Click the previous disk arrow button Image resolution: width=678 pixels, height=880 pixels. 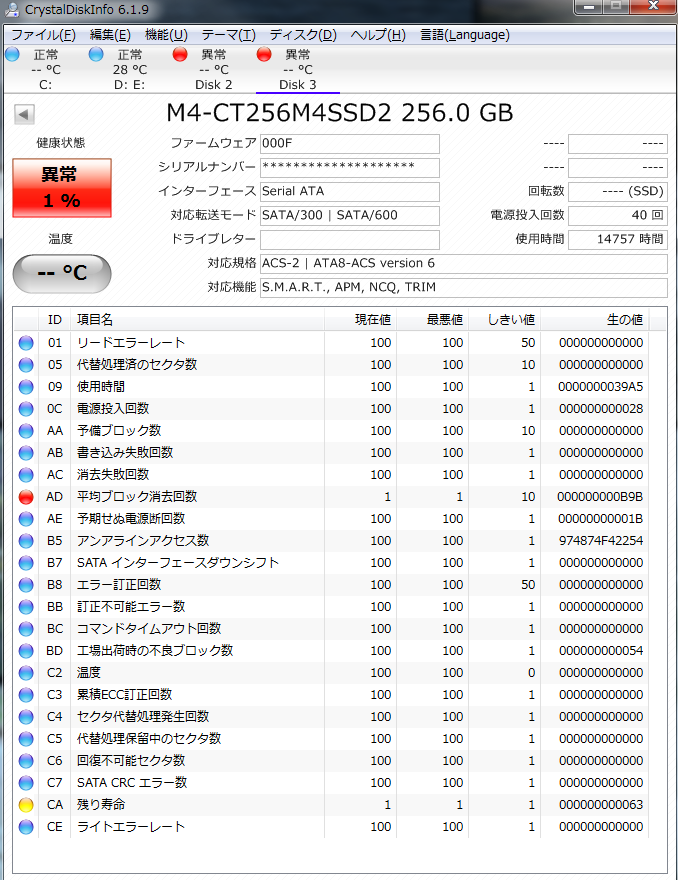coord(24,114)
